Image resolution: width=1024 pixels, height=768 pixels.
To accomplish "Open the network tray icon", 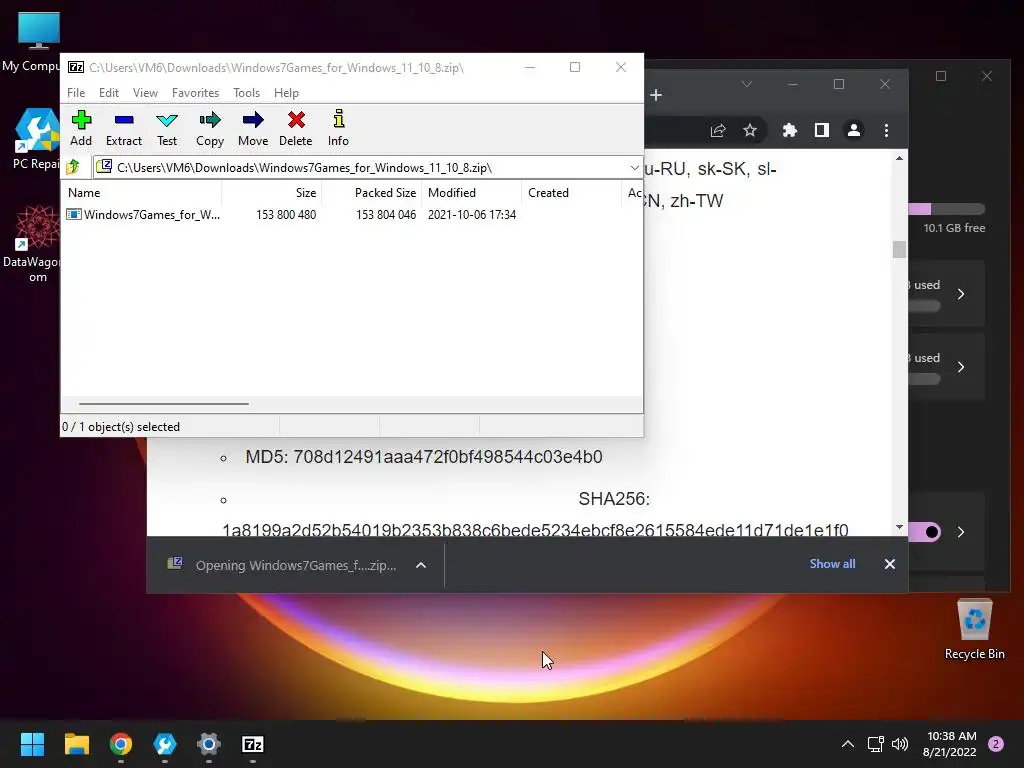I will click(x=875, y=744).
